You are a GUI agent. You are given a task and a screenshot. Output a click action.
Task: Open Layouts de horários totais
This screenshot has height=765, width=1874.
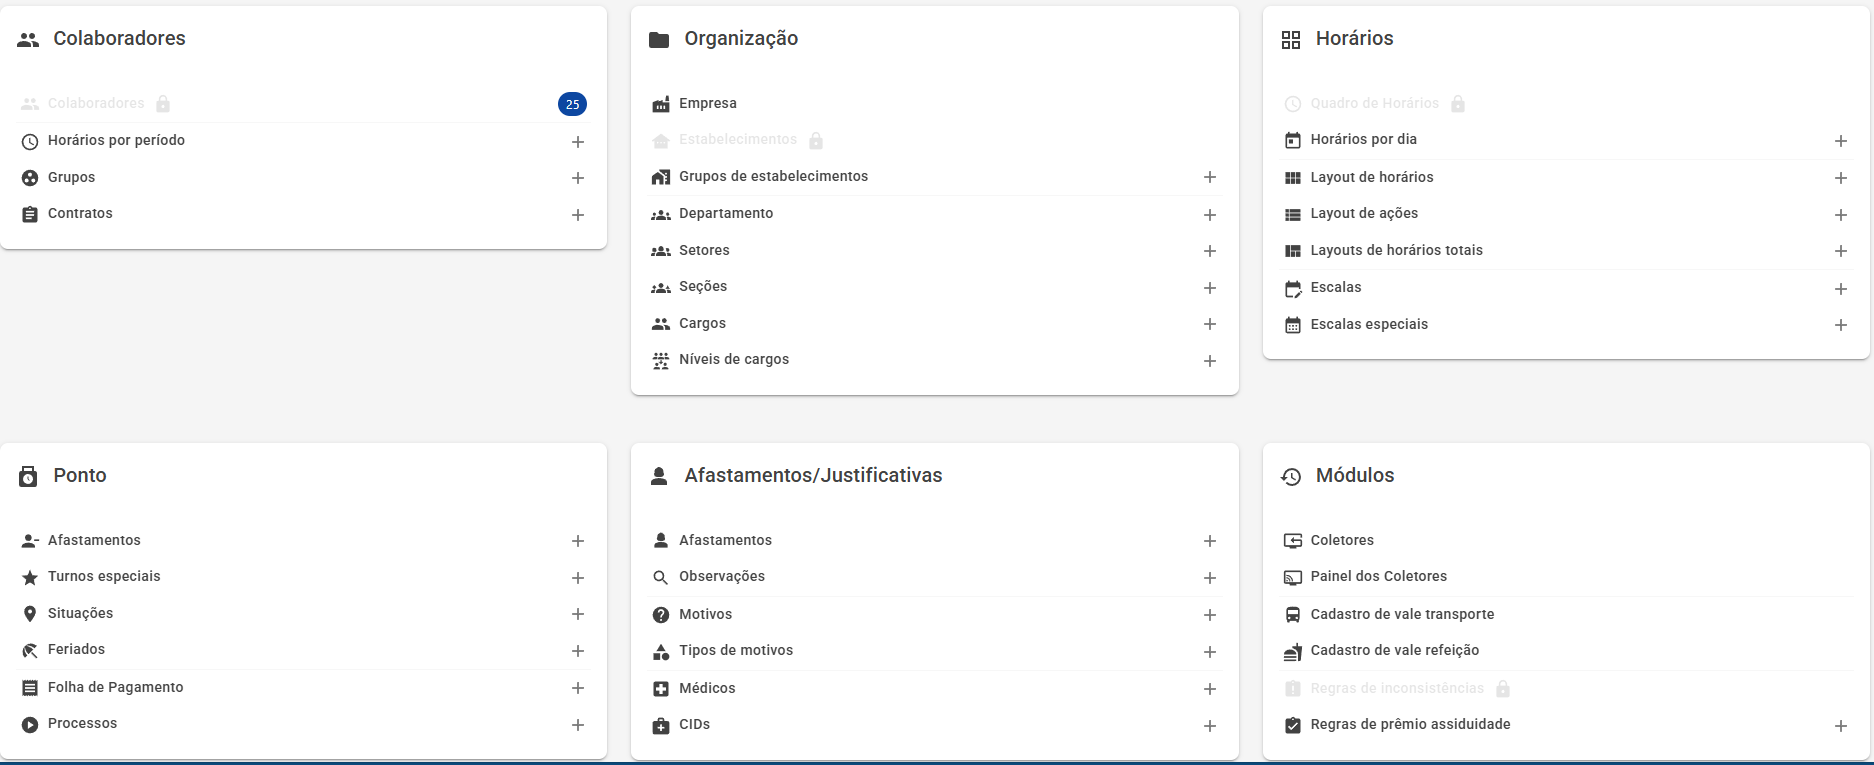point(1396,250)
